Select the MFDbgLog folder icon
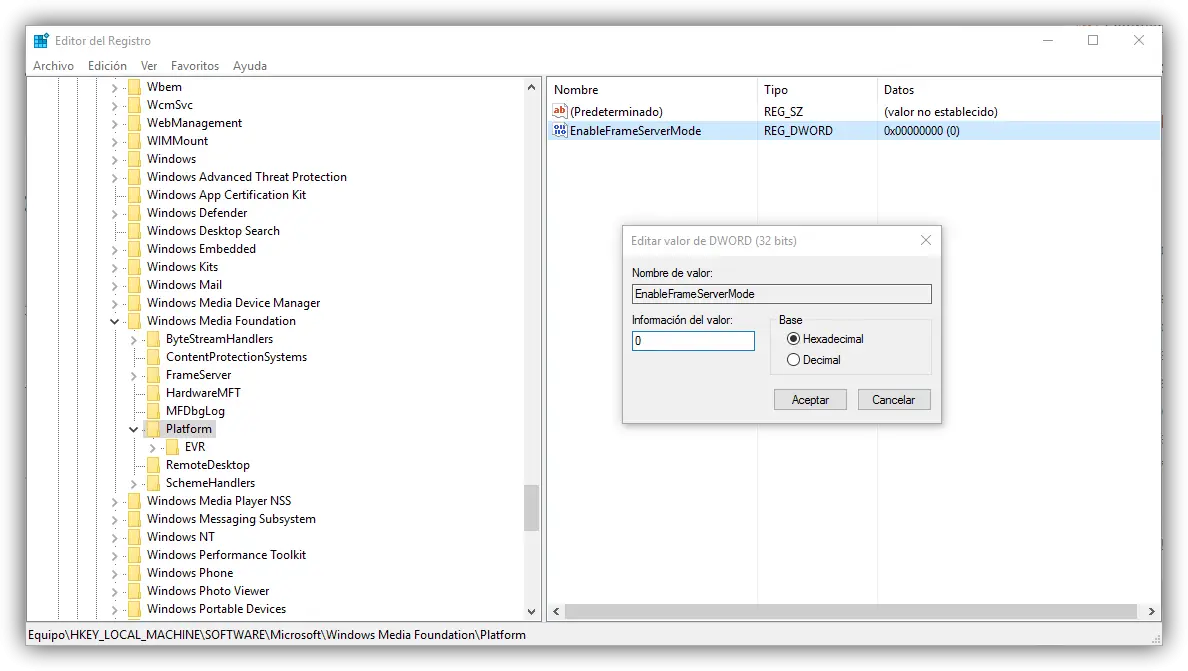Image resolution: width=1188 pixels, height=671 pixels. click(154, 410)
